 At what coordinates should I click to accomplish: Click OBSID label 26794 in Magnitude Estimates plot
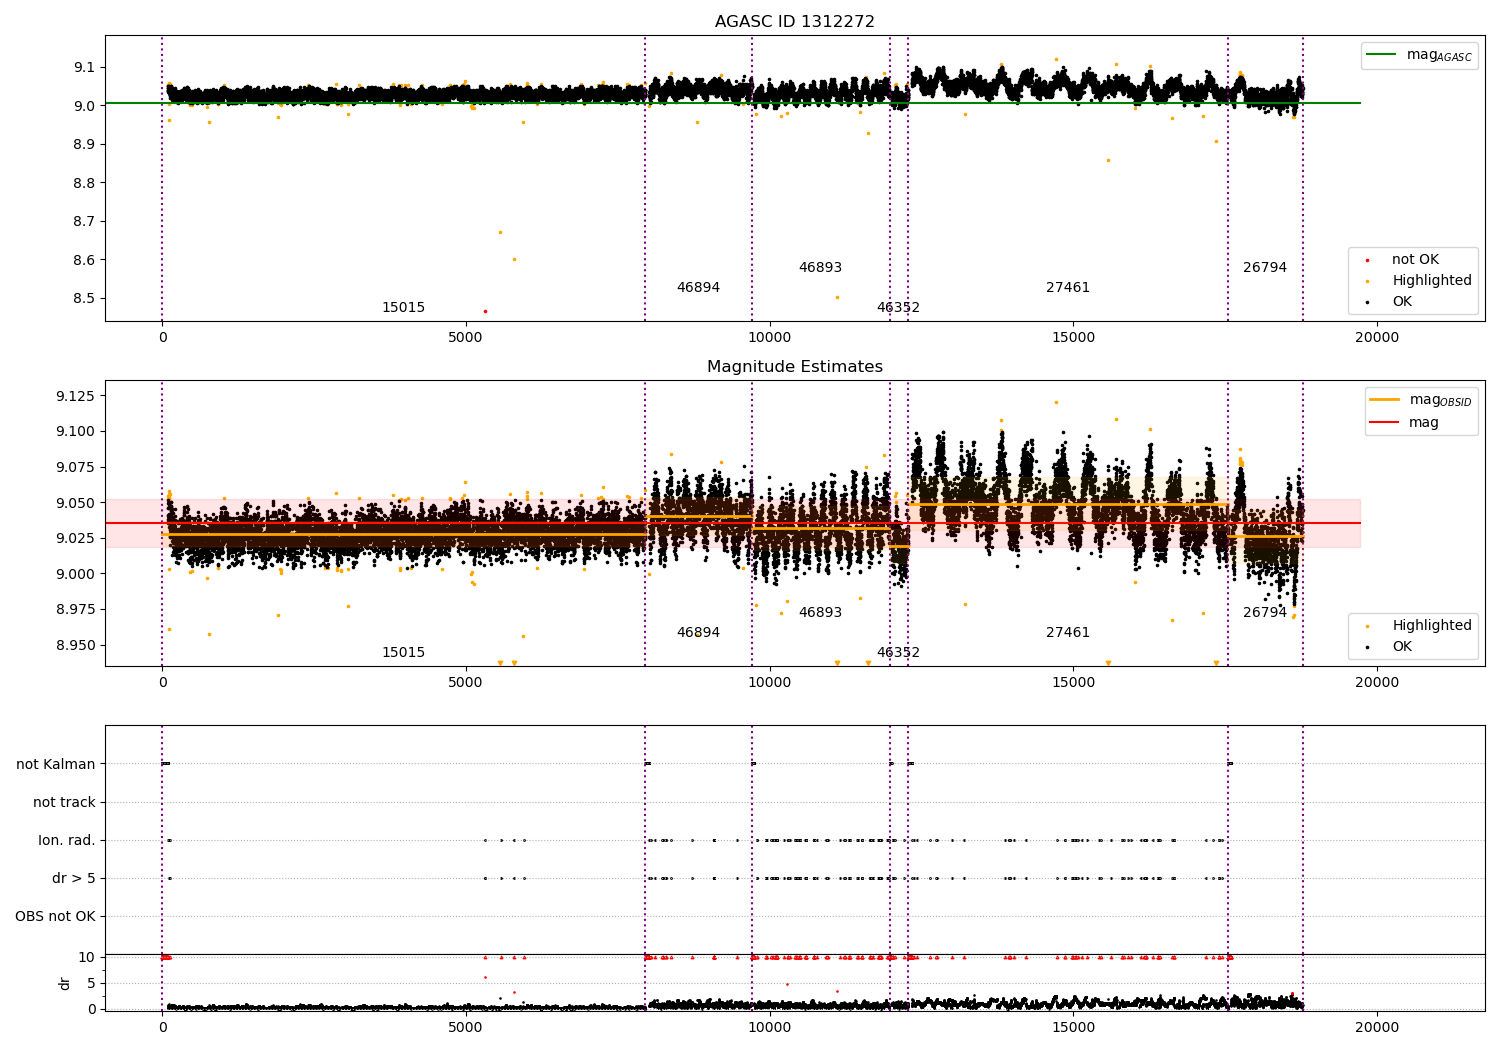pyautogui.click(x=1265, y=613)
